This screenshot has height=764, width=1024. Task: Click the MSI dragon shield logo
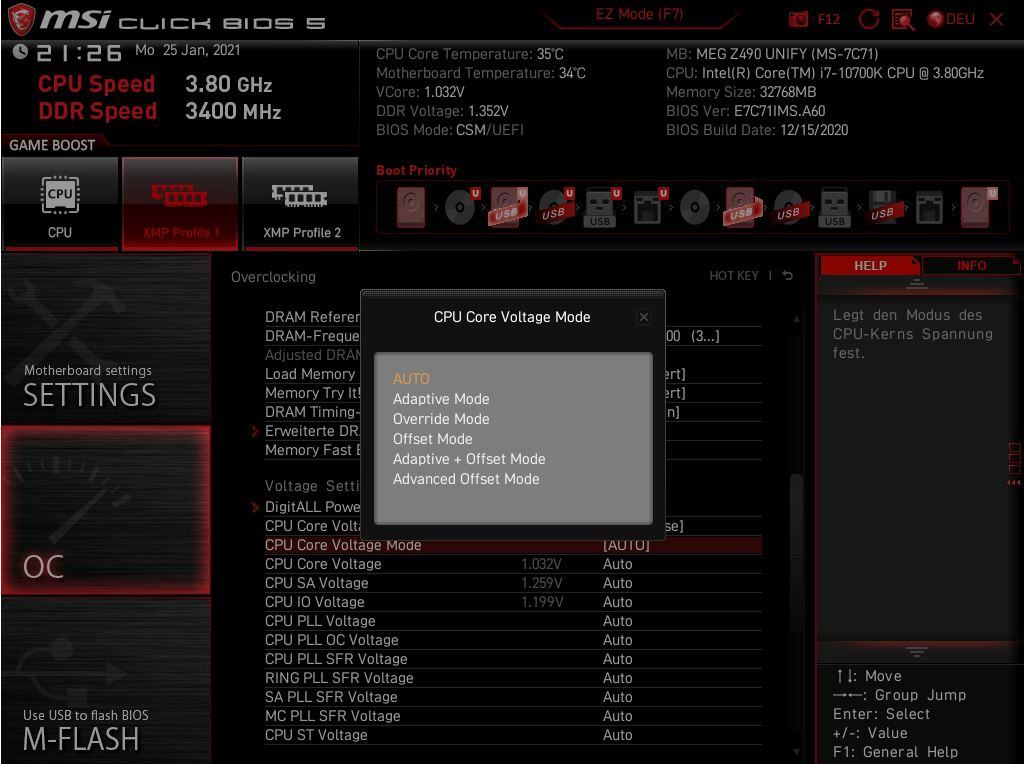pos(21,20)
